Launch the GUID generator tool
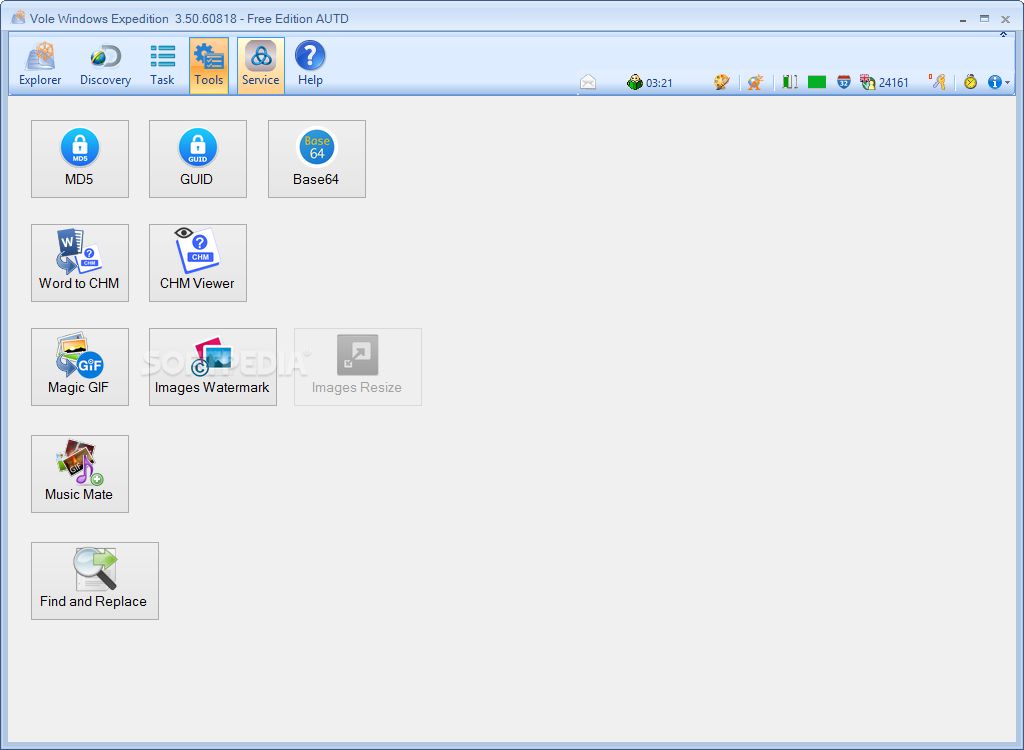 [198, 159]
